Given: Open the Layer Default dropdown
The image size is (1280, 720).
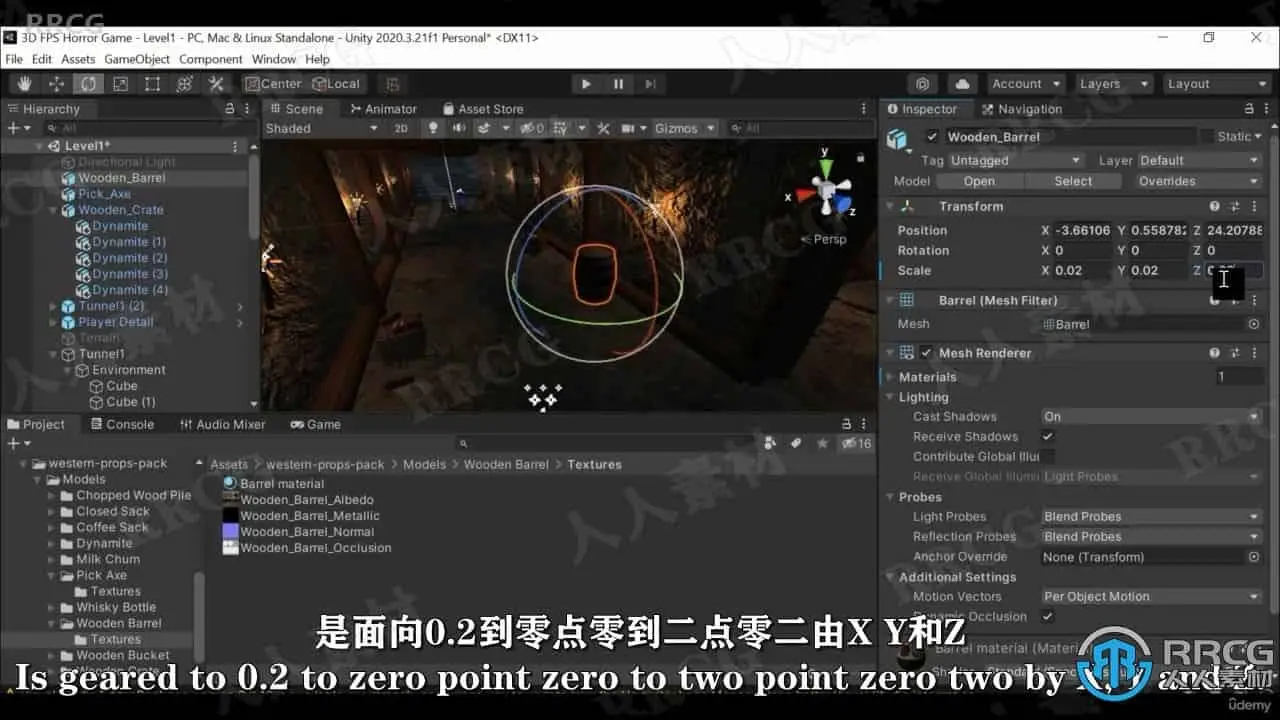Looking at the screenshot, I should coord(1199,160).
